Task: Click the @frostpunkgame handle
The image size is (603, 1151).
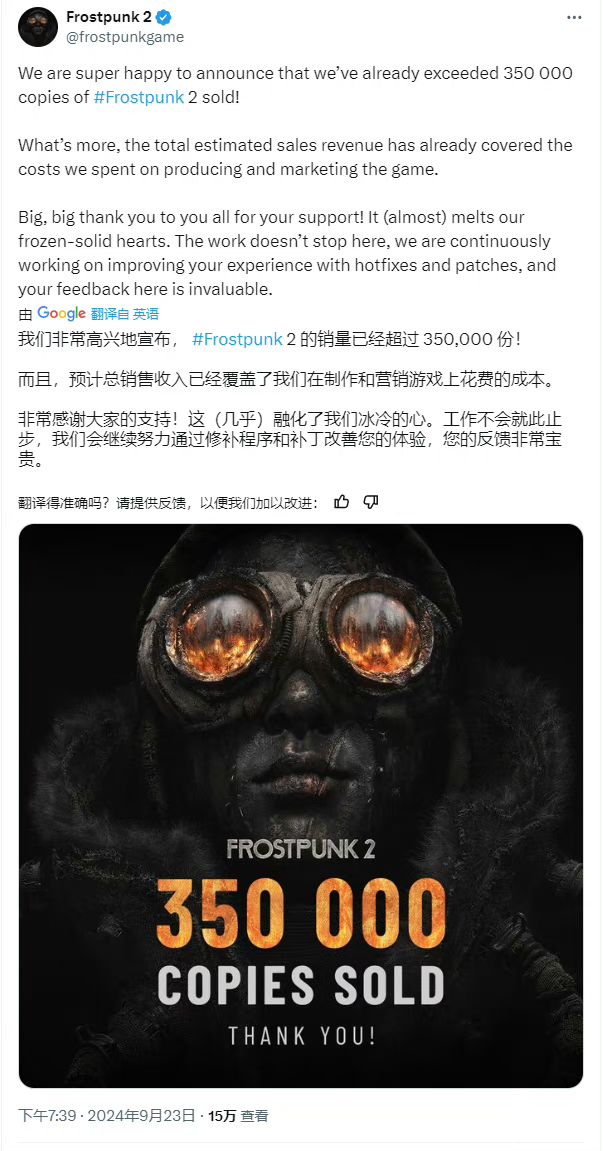Action: (126, 37)
